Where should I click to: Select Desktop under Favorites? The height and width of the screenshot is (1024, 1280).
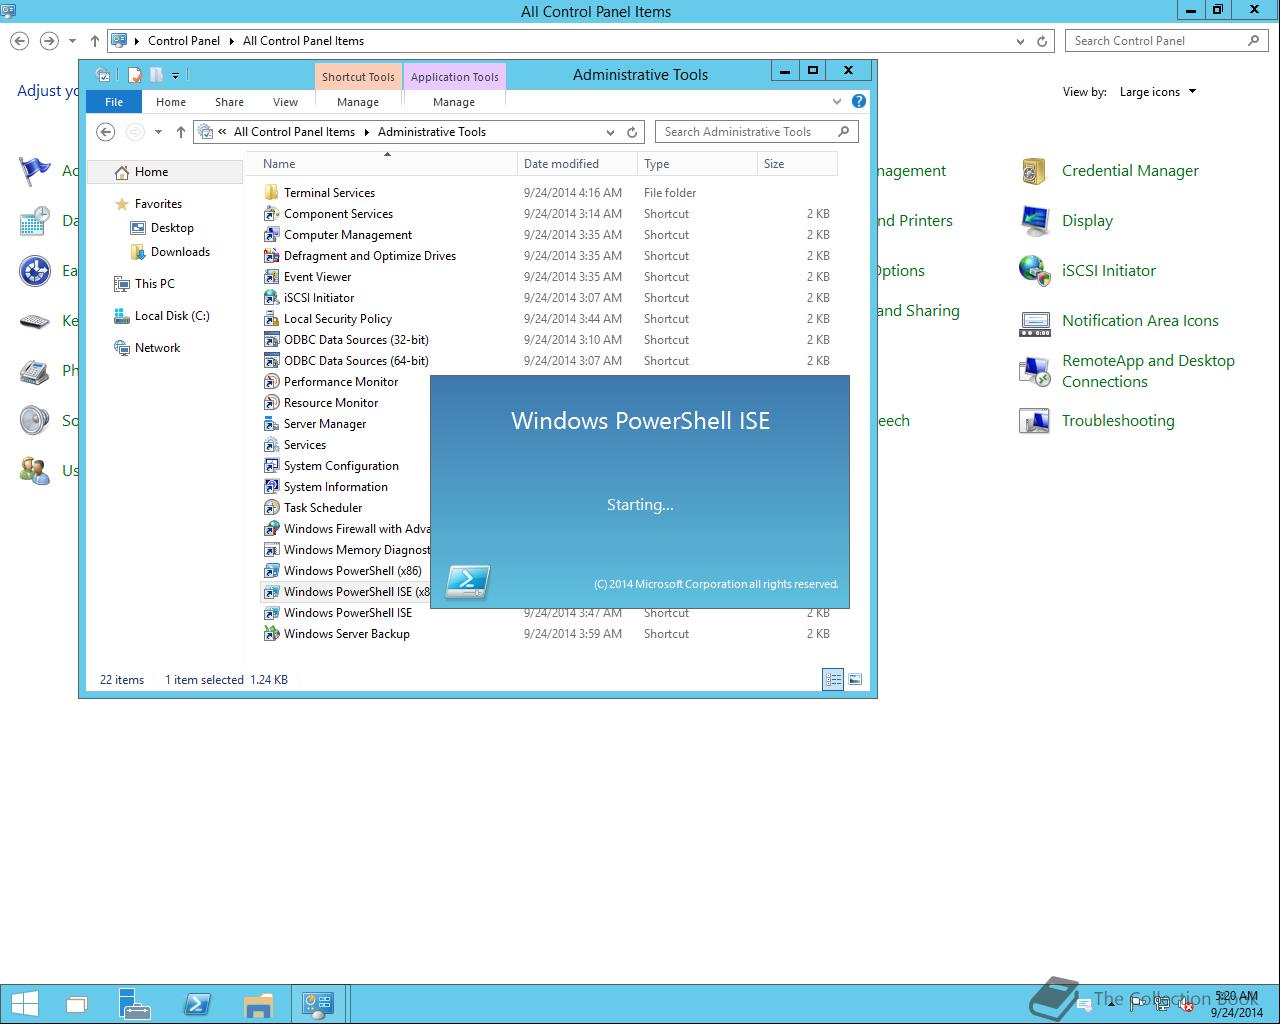172,228
